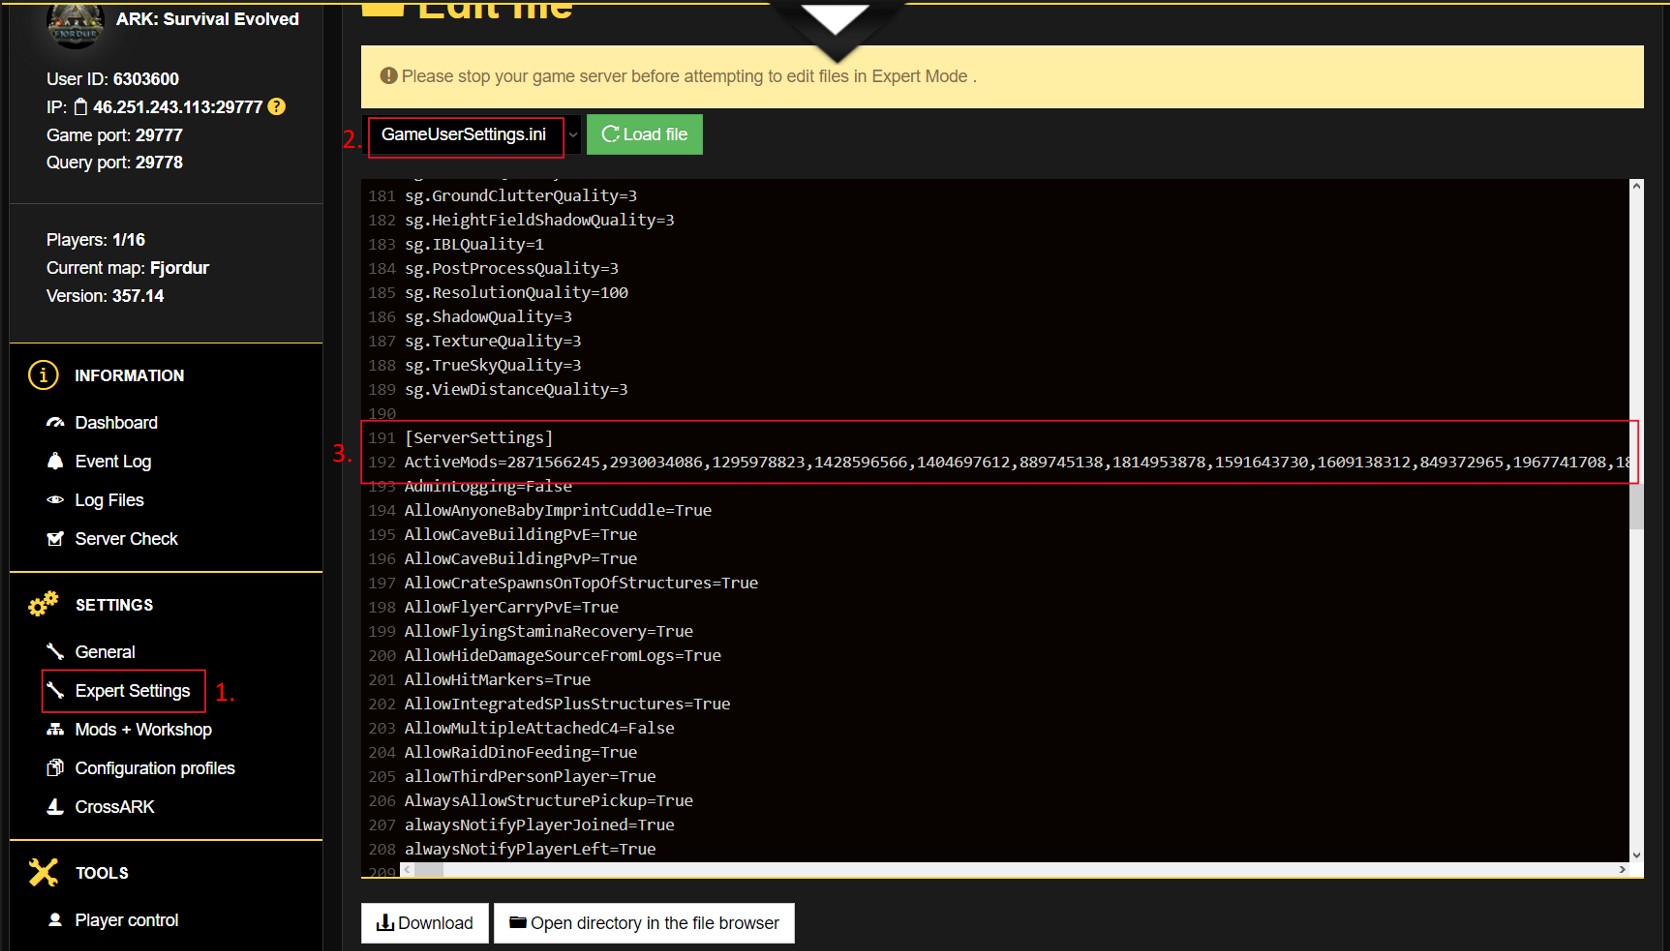
Task: Click the sg.IBLQuality=1 line
Action: pos(474,244)
